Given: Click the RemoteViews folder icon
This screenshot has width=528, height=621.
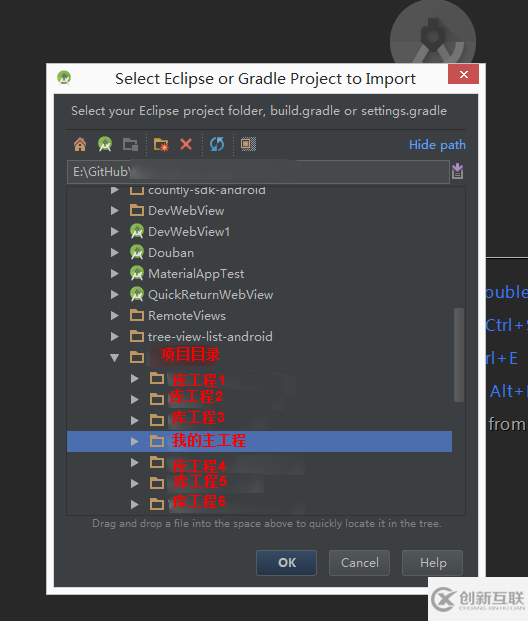Looking at the screenshot, I should tap(137, 316).
